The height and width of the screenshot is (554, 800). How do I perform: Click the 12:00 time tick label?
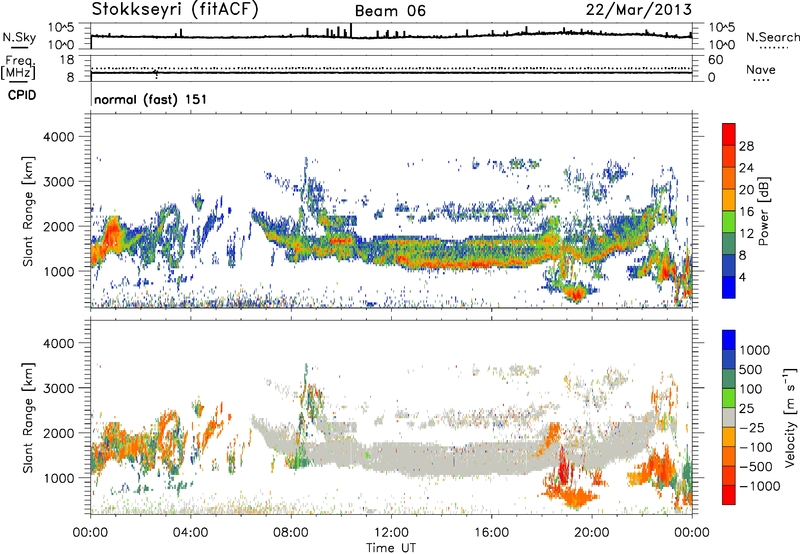tap(391, 533)
